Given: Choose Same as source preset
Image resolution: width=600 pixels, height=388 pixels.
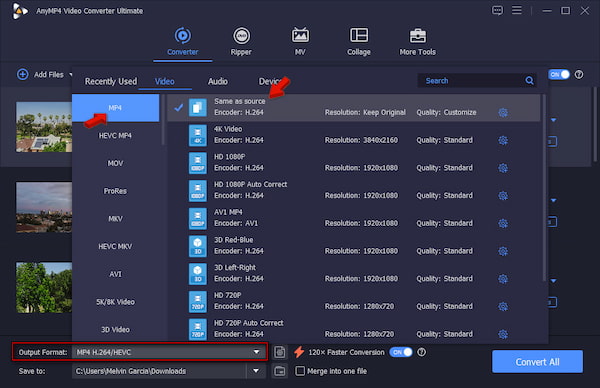Looking at the screenshot, I should (353, 107).
